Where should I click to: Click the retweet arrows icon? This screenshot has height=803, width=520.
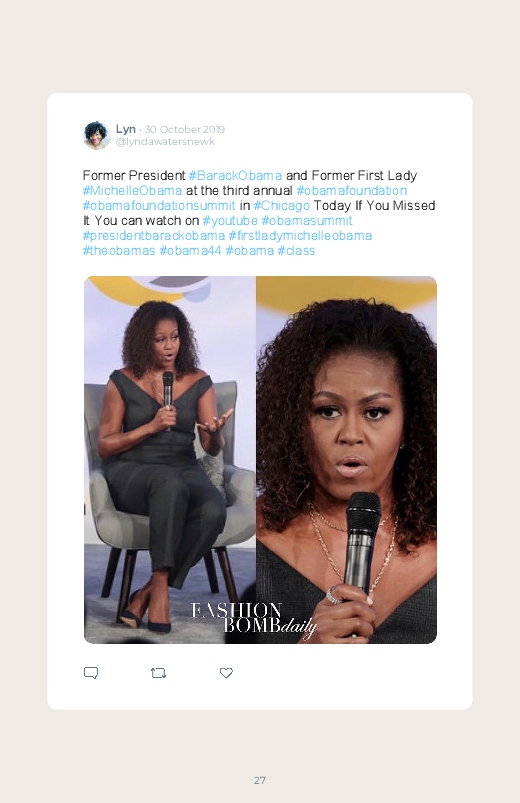(158, 673)
